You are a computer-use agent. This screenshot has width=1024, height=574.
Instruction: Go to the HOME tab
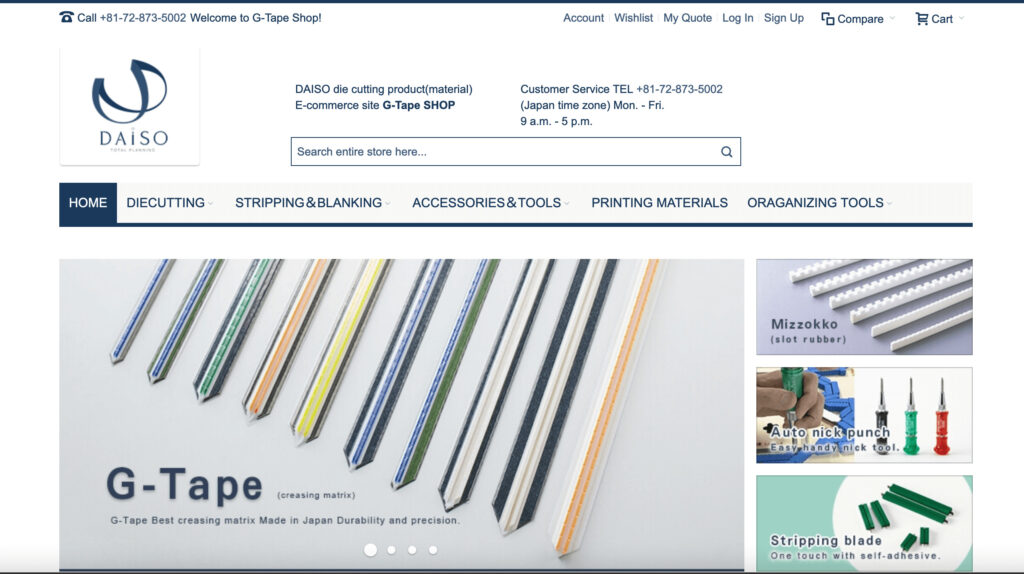(88, 203)
